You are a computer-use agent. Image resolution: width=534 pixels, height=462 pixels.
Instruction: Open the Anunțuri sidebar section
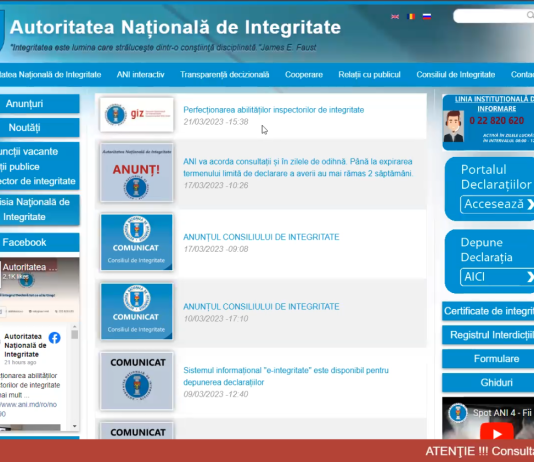[x=40, y=103]
